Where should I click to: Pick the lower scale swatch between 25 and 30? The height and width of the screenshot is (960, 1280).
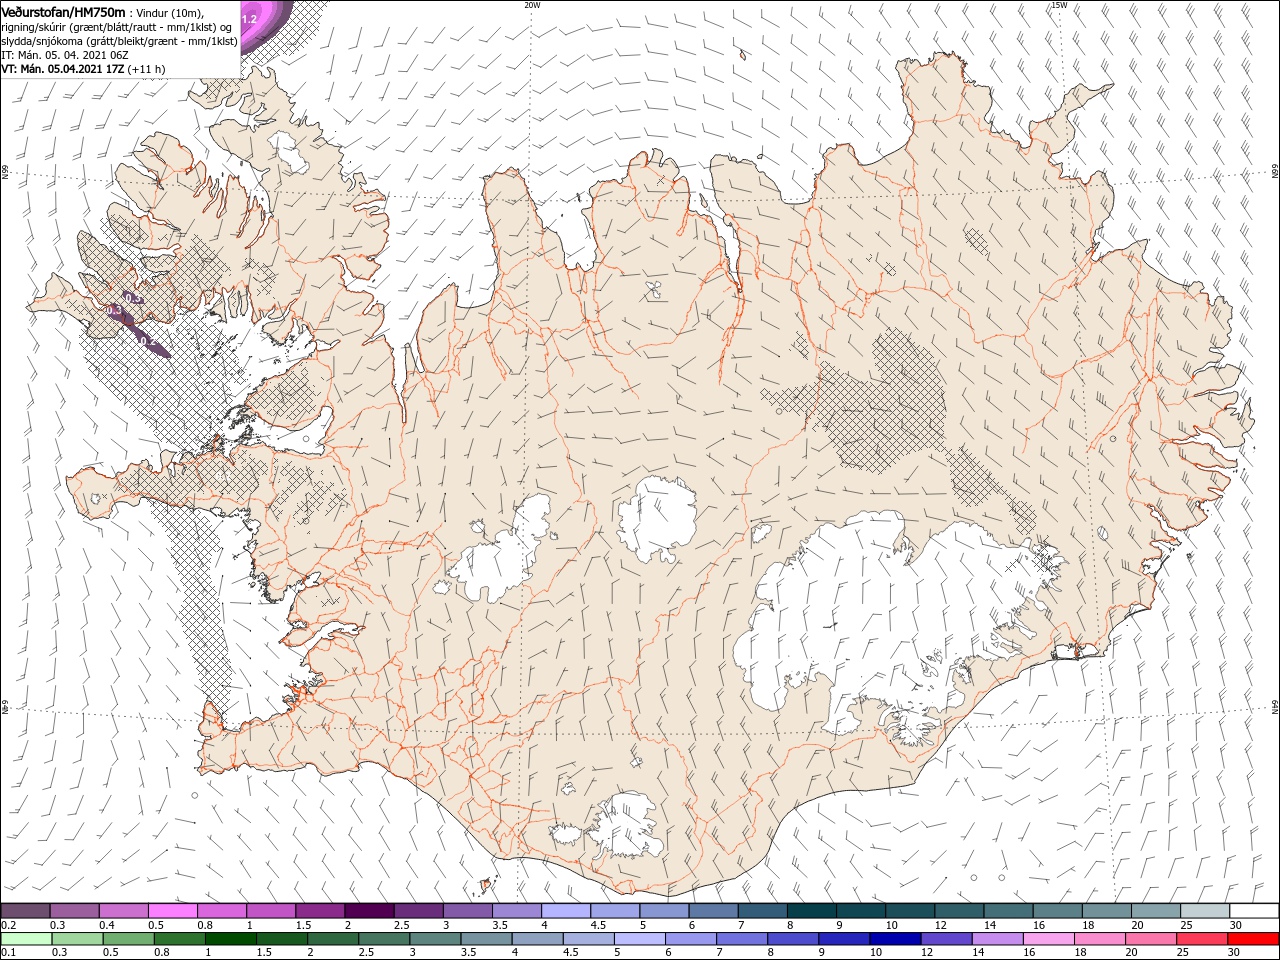click(1202, 938)
